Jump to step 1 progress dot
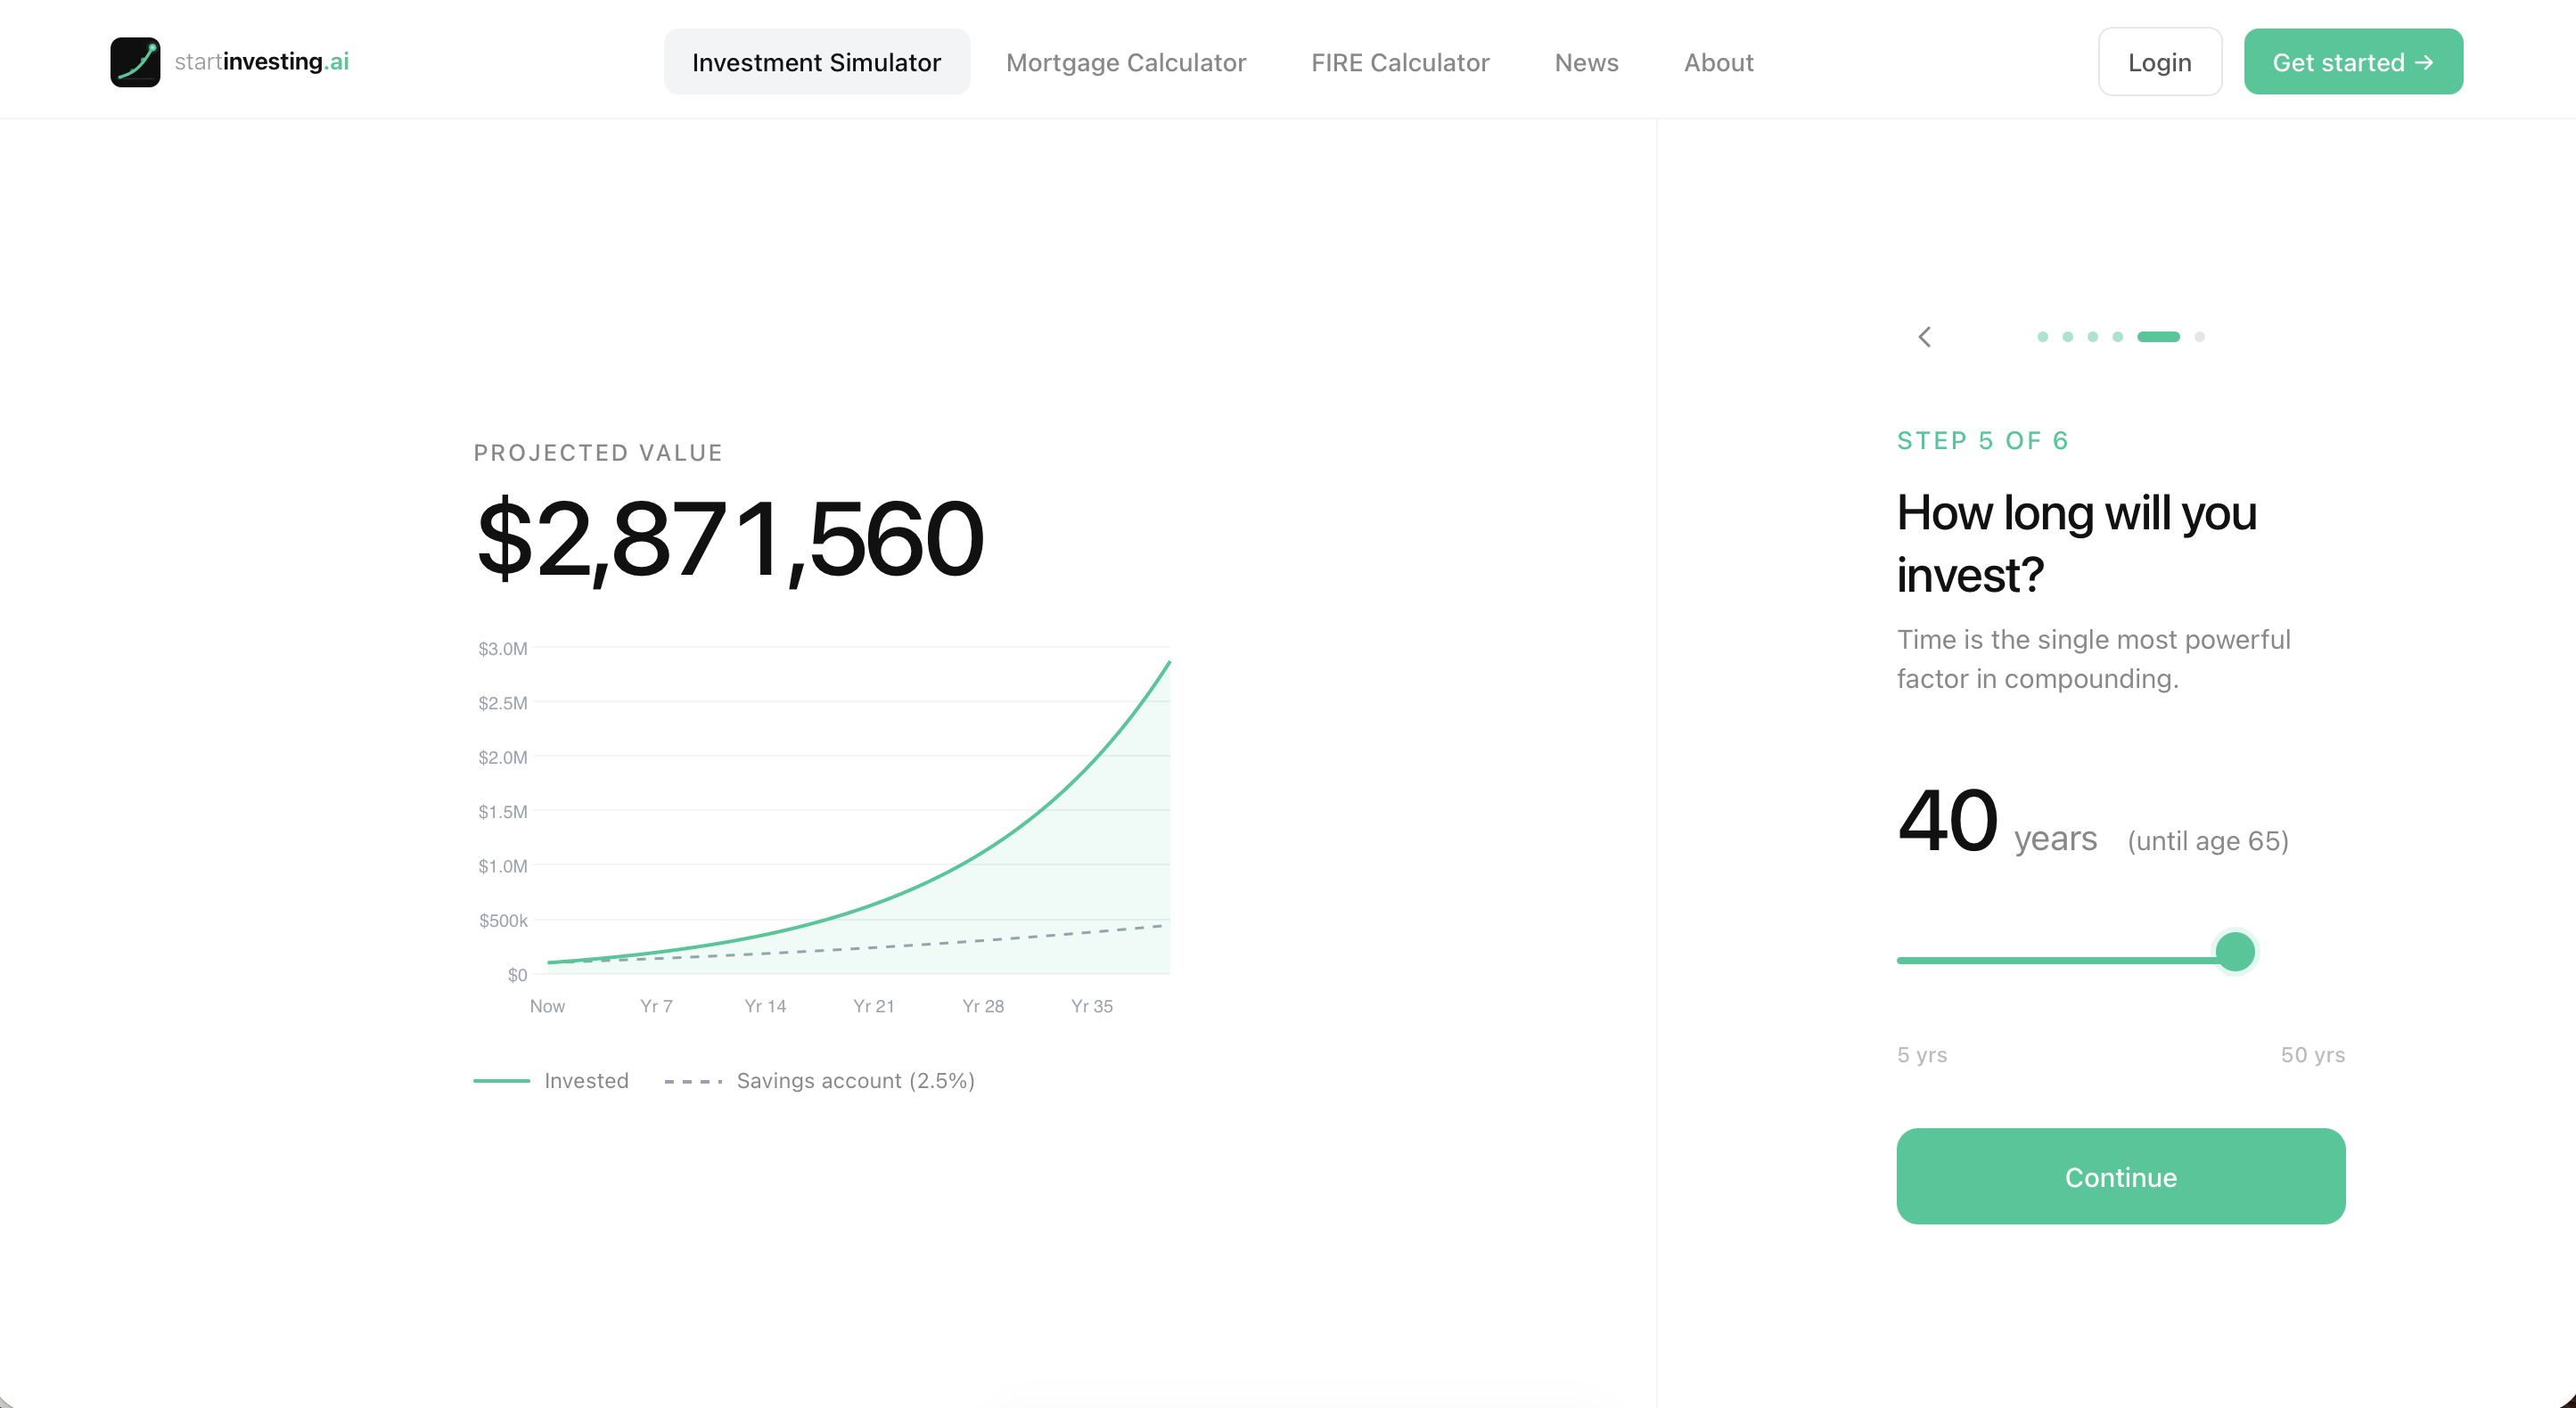 pyautogui.click(x=2042, y=337)
